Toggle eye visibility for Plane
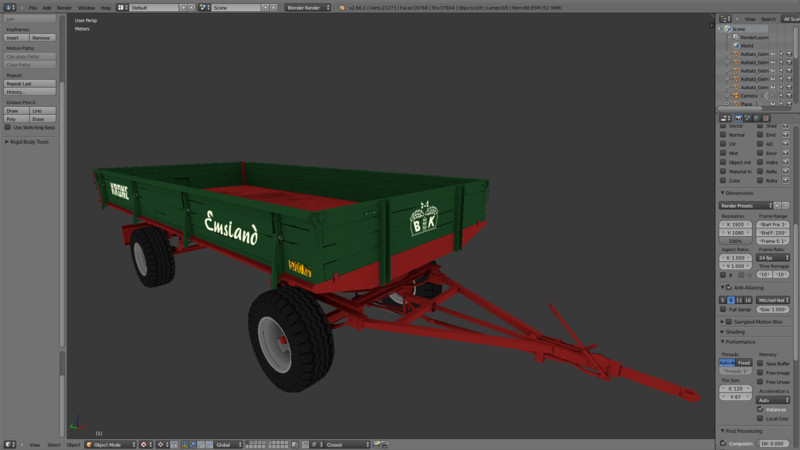Screen dimensions: 800x450 [772, 104]
